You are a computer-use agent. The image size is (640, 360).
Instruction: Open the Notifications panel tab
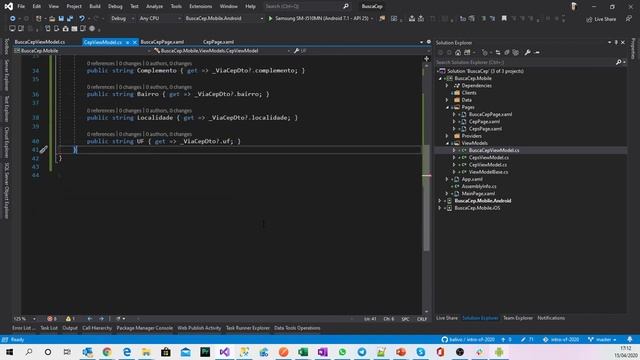(551, 318)
